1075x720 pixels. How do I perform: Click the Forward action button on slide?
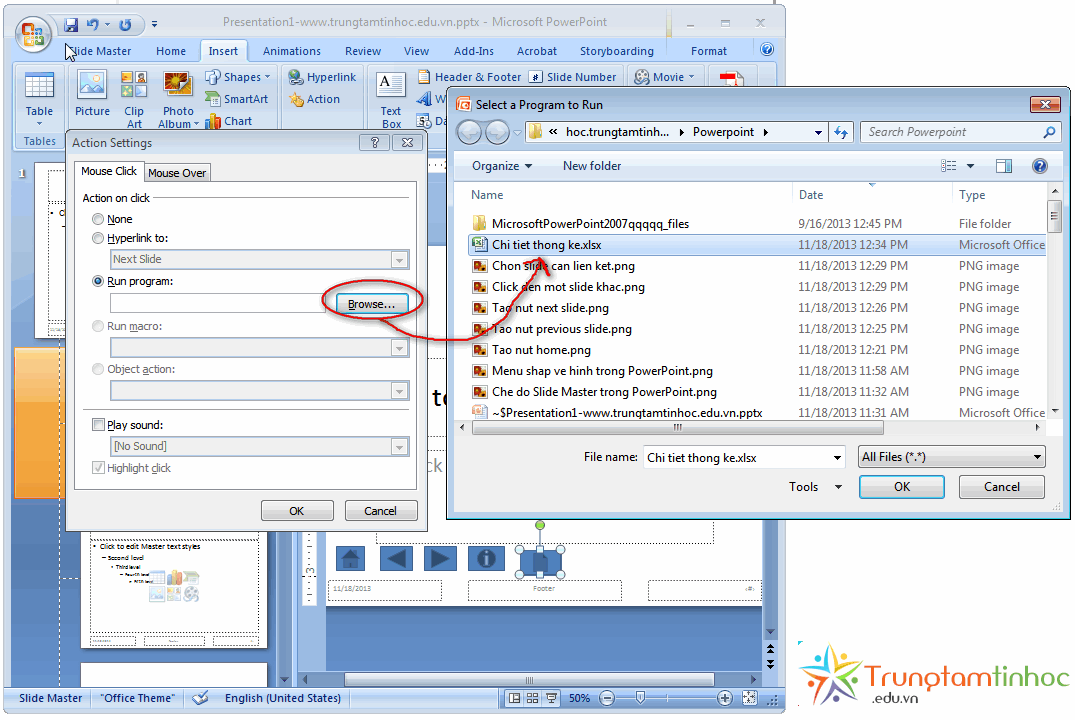click(441, 559)
